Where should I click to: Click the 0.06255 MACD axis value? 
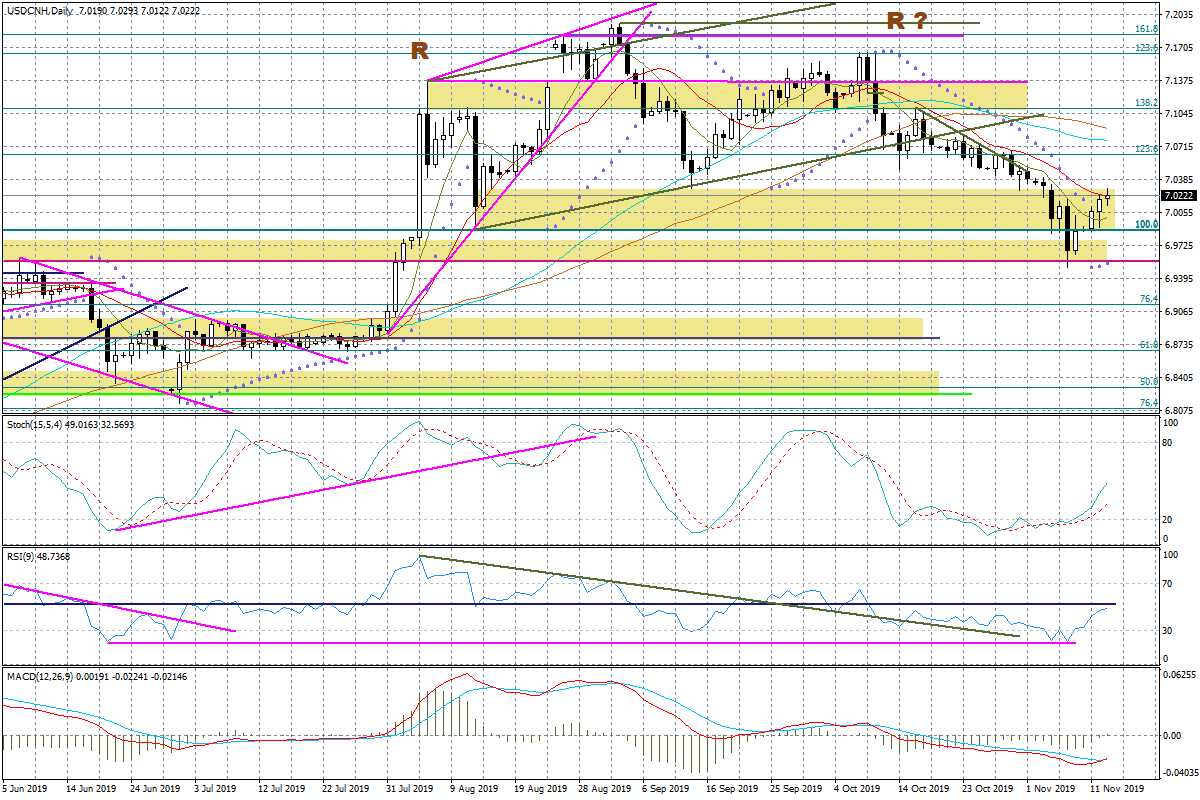(1179, 675)
